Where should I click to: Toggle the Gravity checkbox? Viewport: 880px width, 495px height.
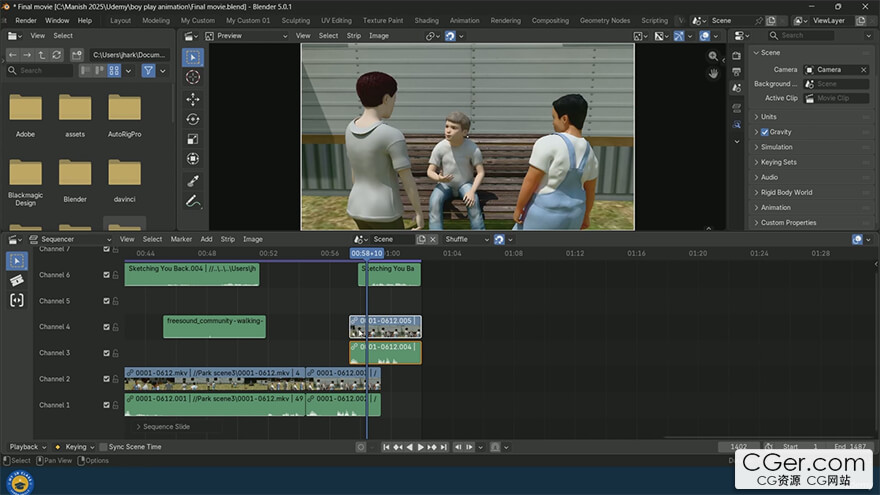[x=765, y=132]
